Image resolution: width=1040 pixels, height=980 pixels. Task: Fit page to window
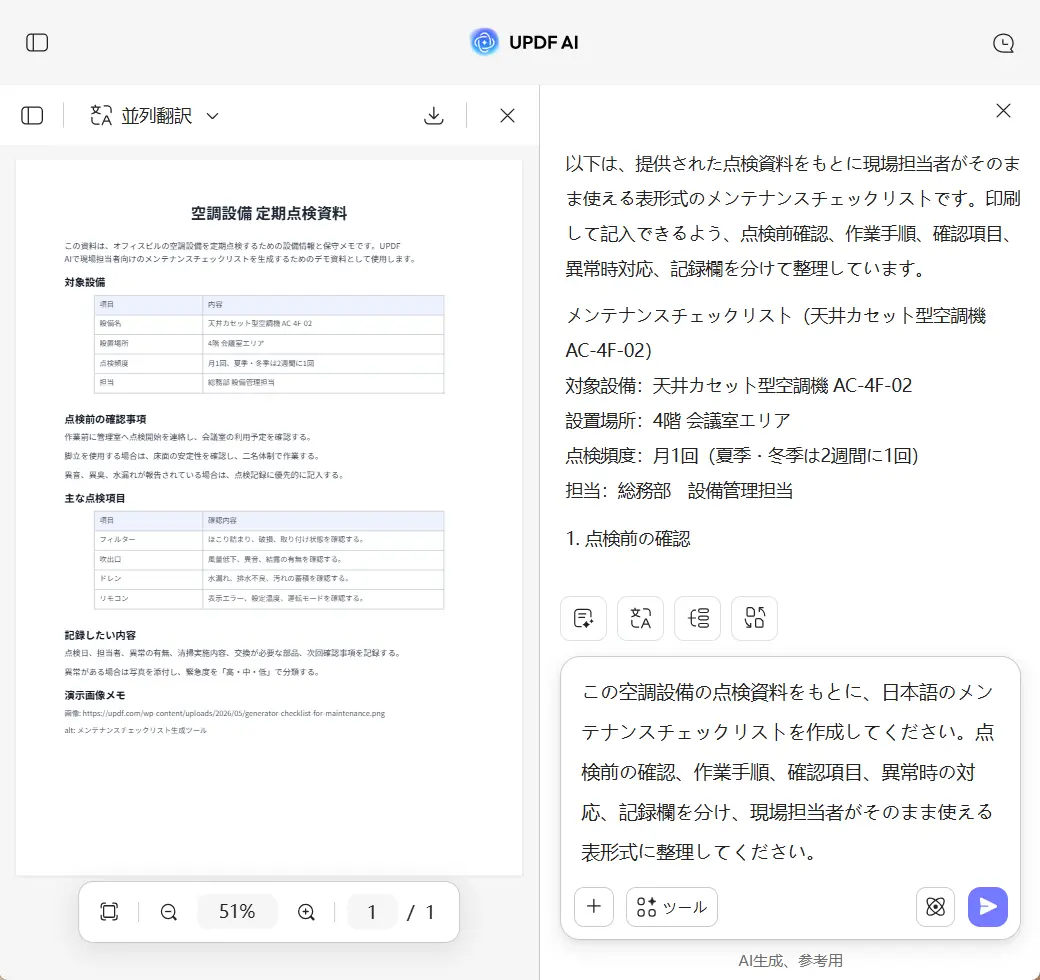click(x=109, y=912)
